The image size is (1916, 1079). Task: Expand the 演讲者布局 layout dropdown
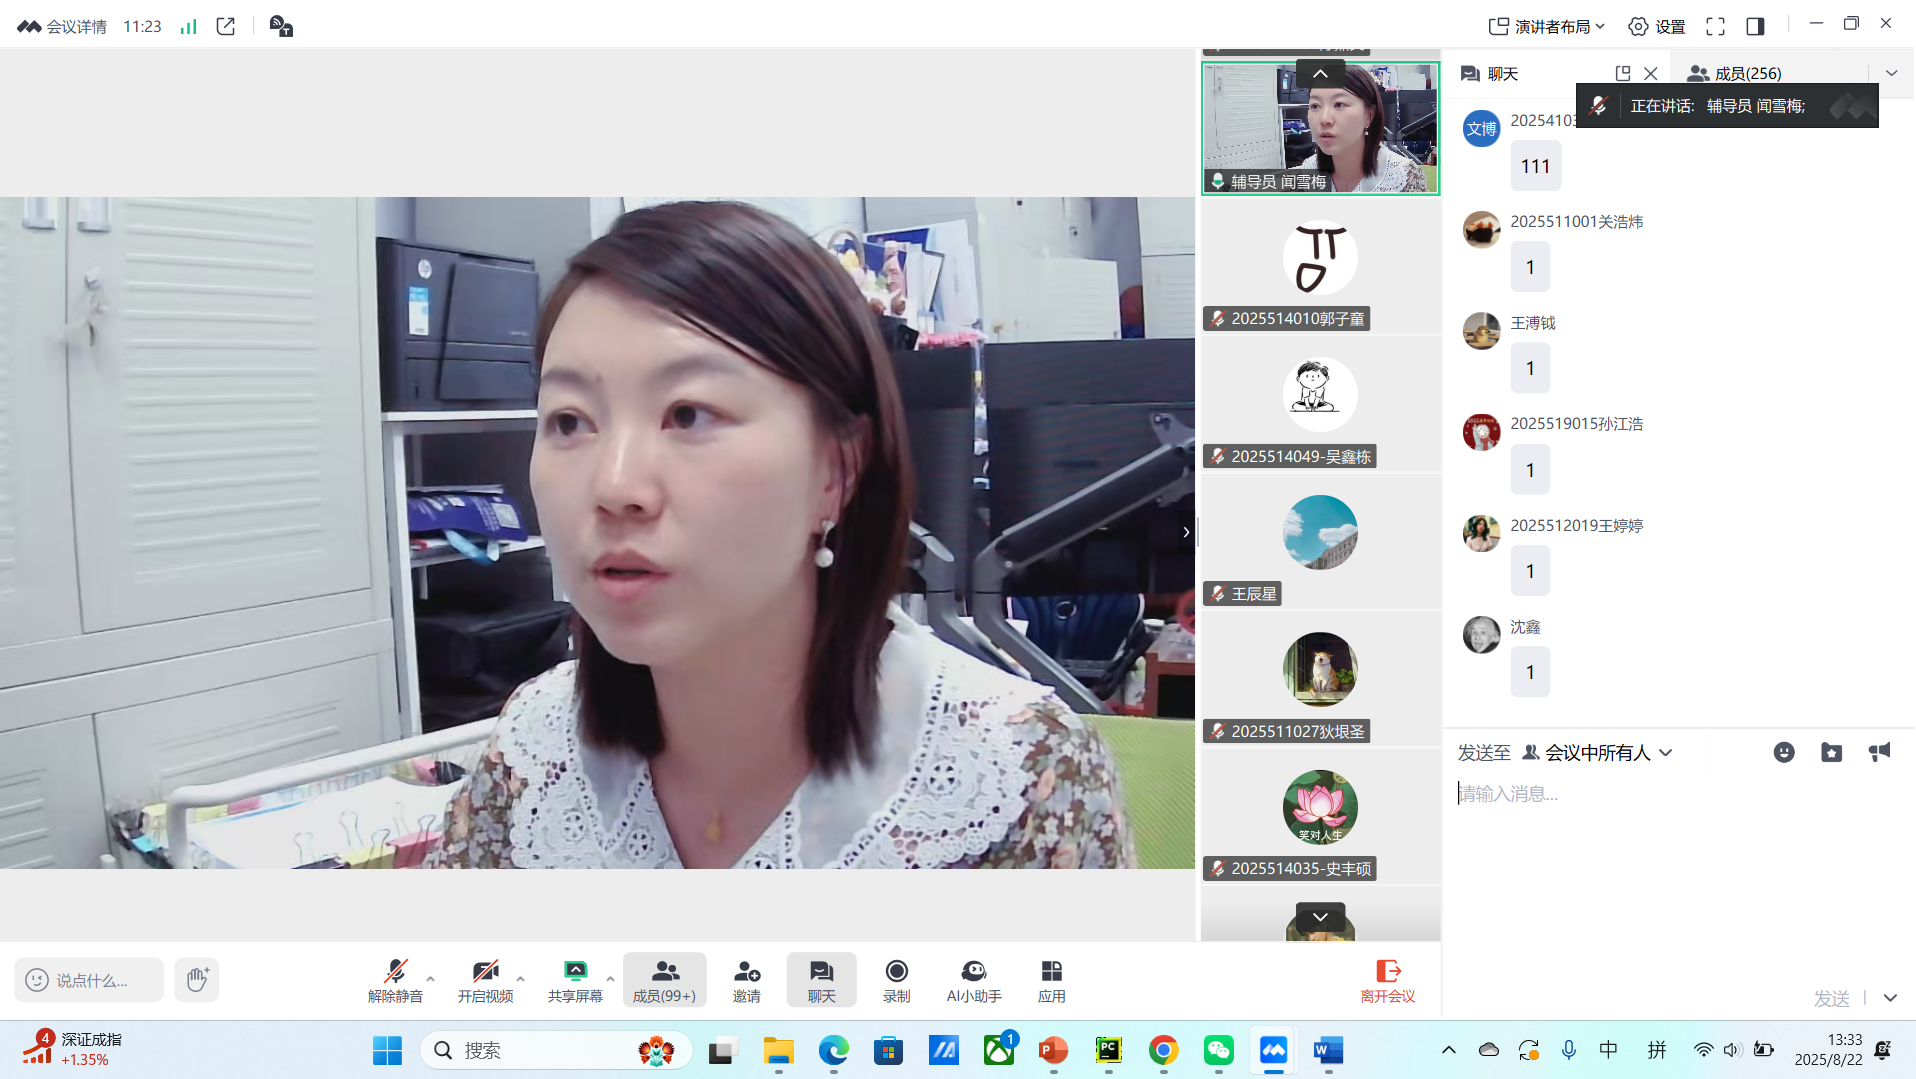1547,26
